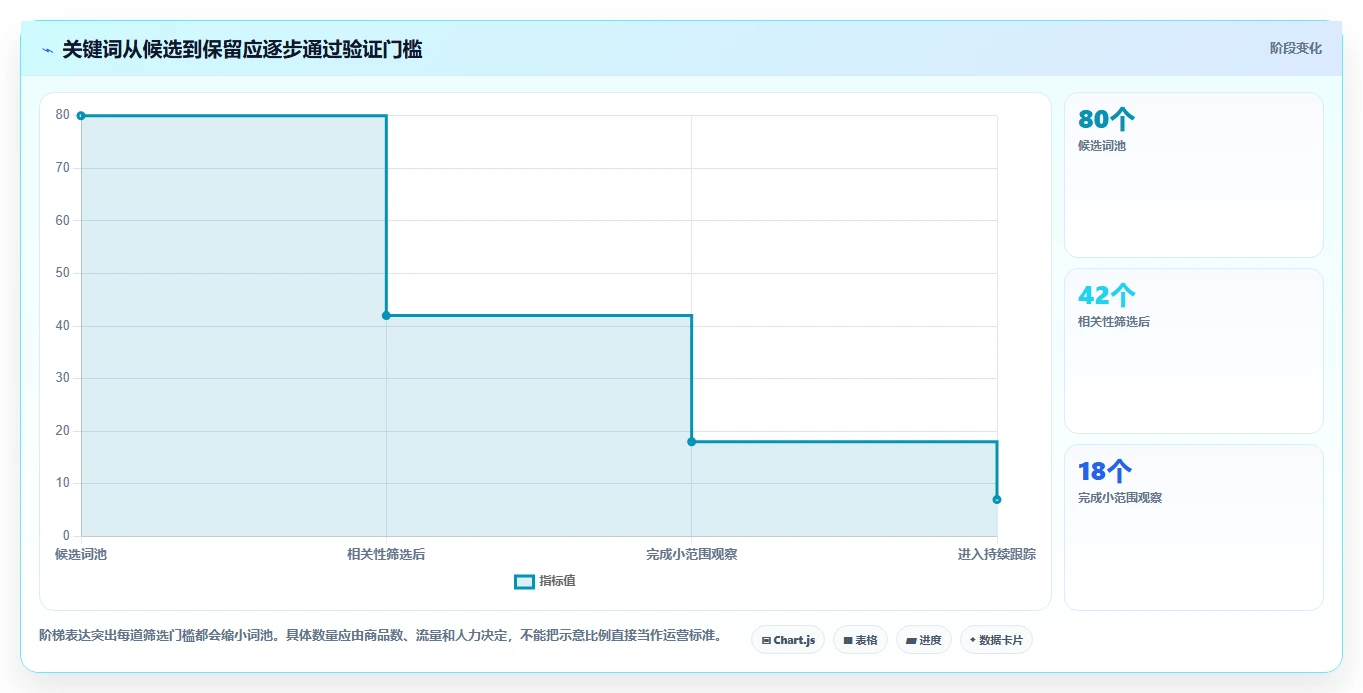Click the y-axis label 80
The height and width of the screenshot is (693, 1363).
tap(63, 115)
